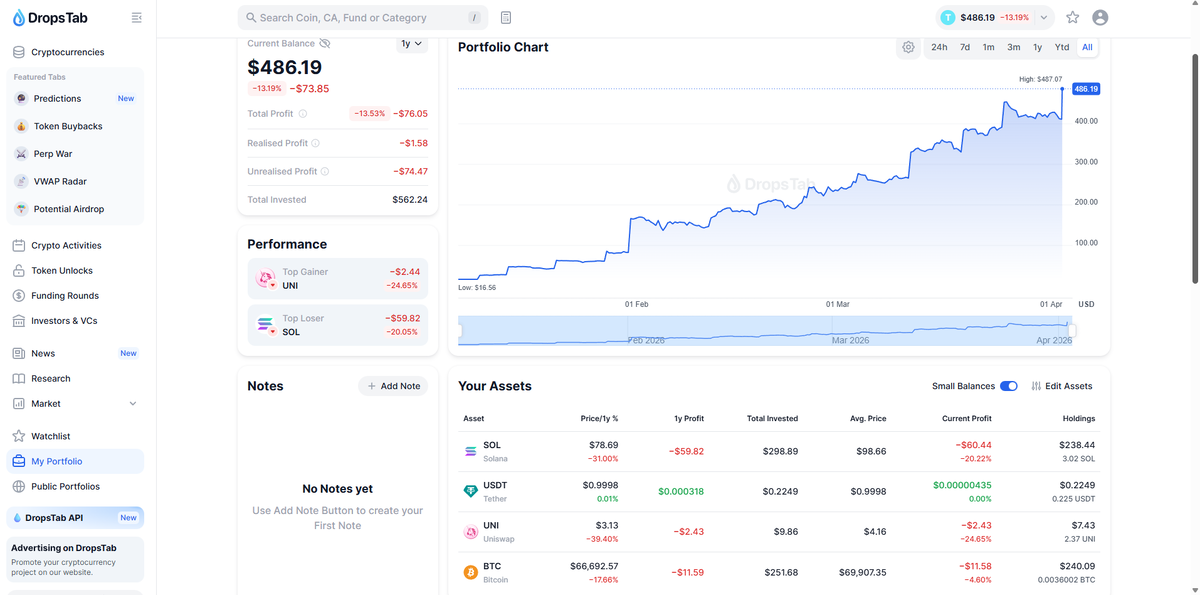Click the Top Gainer UNI card
The width and height of the screenshot is (1200, 595).
coord(338,279)
